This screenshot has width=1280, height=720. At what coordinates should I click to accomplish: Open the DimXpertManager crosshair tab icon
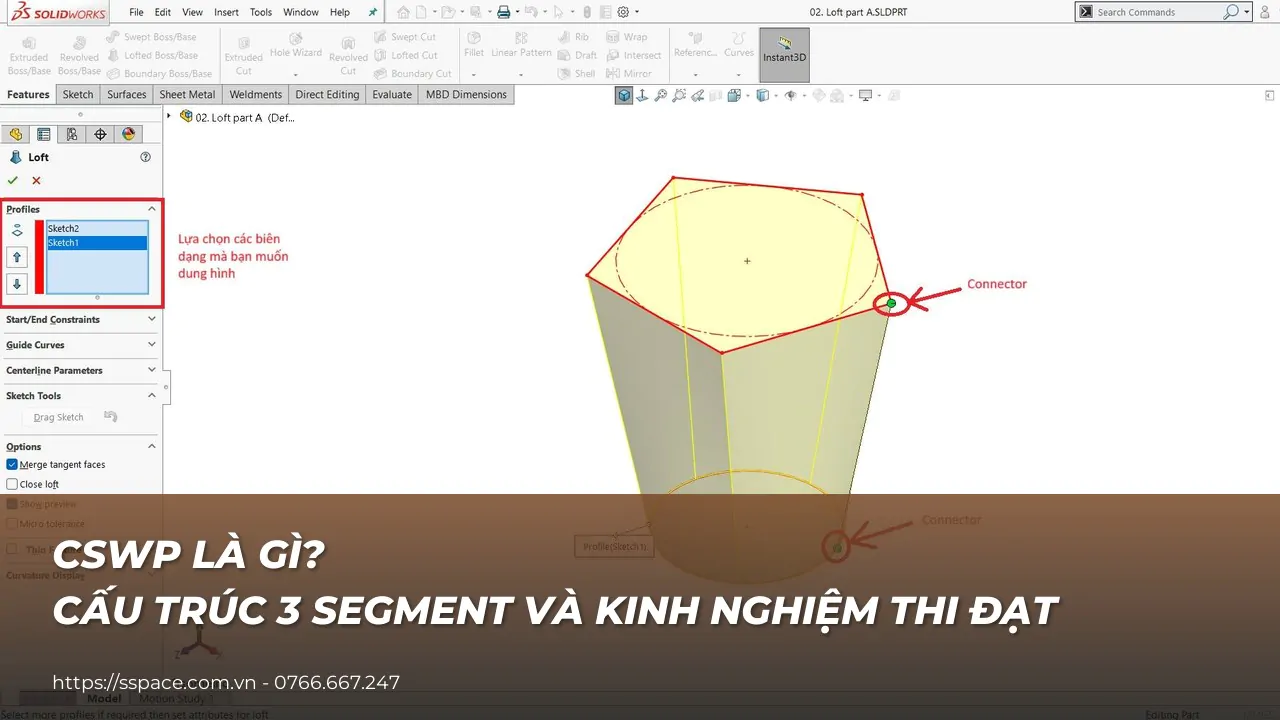click(100, 134)
